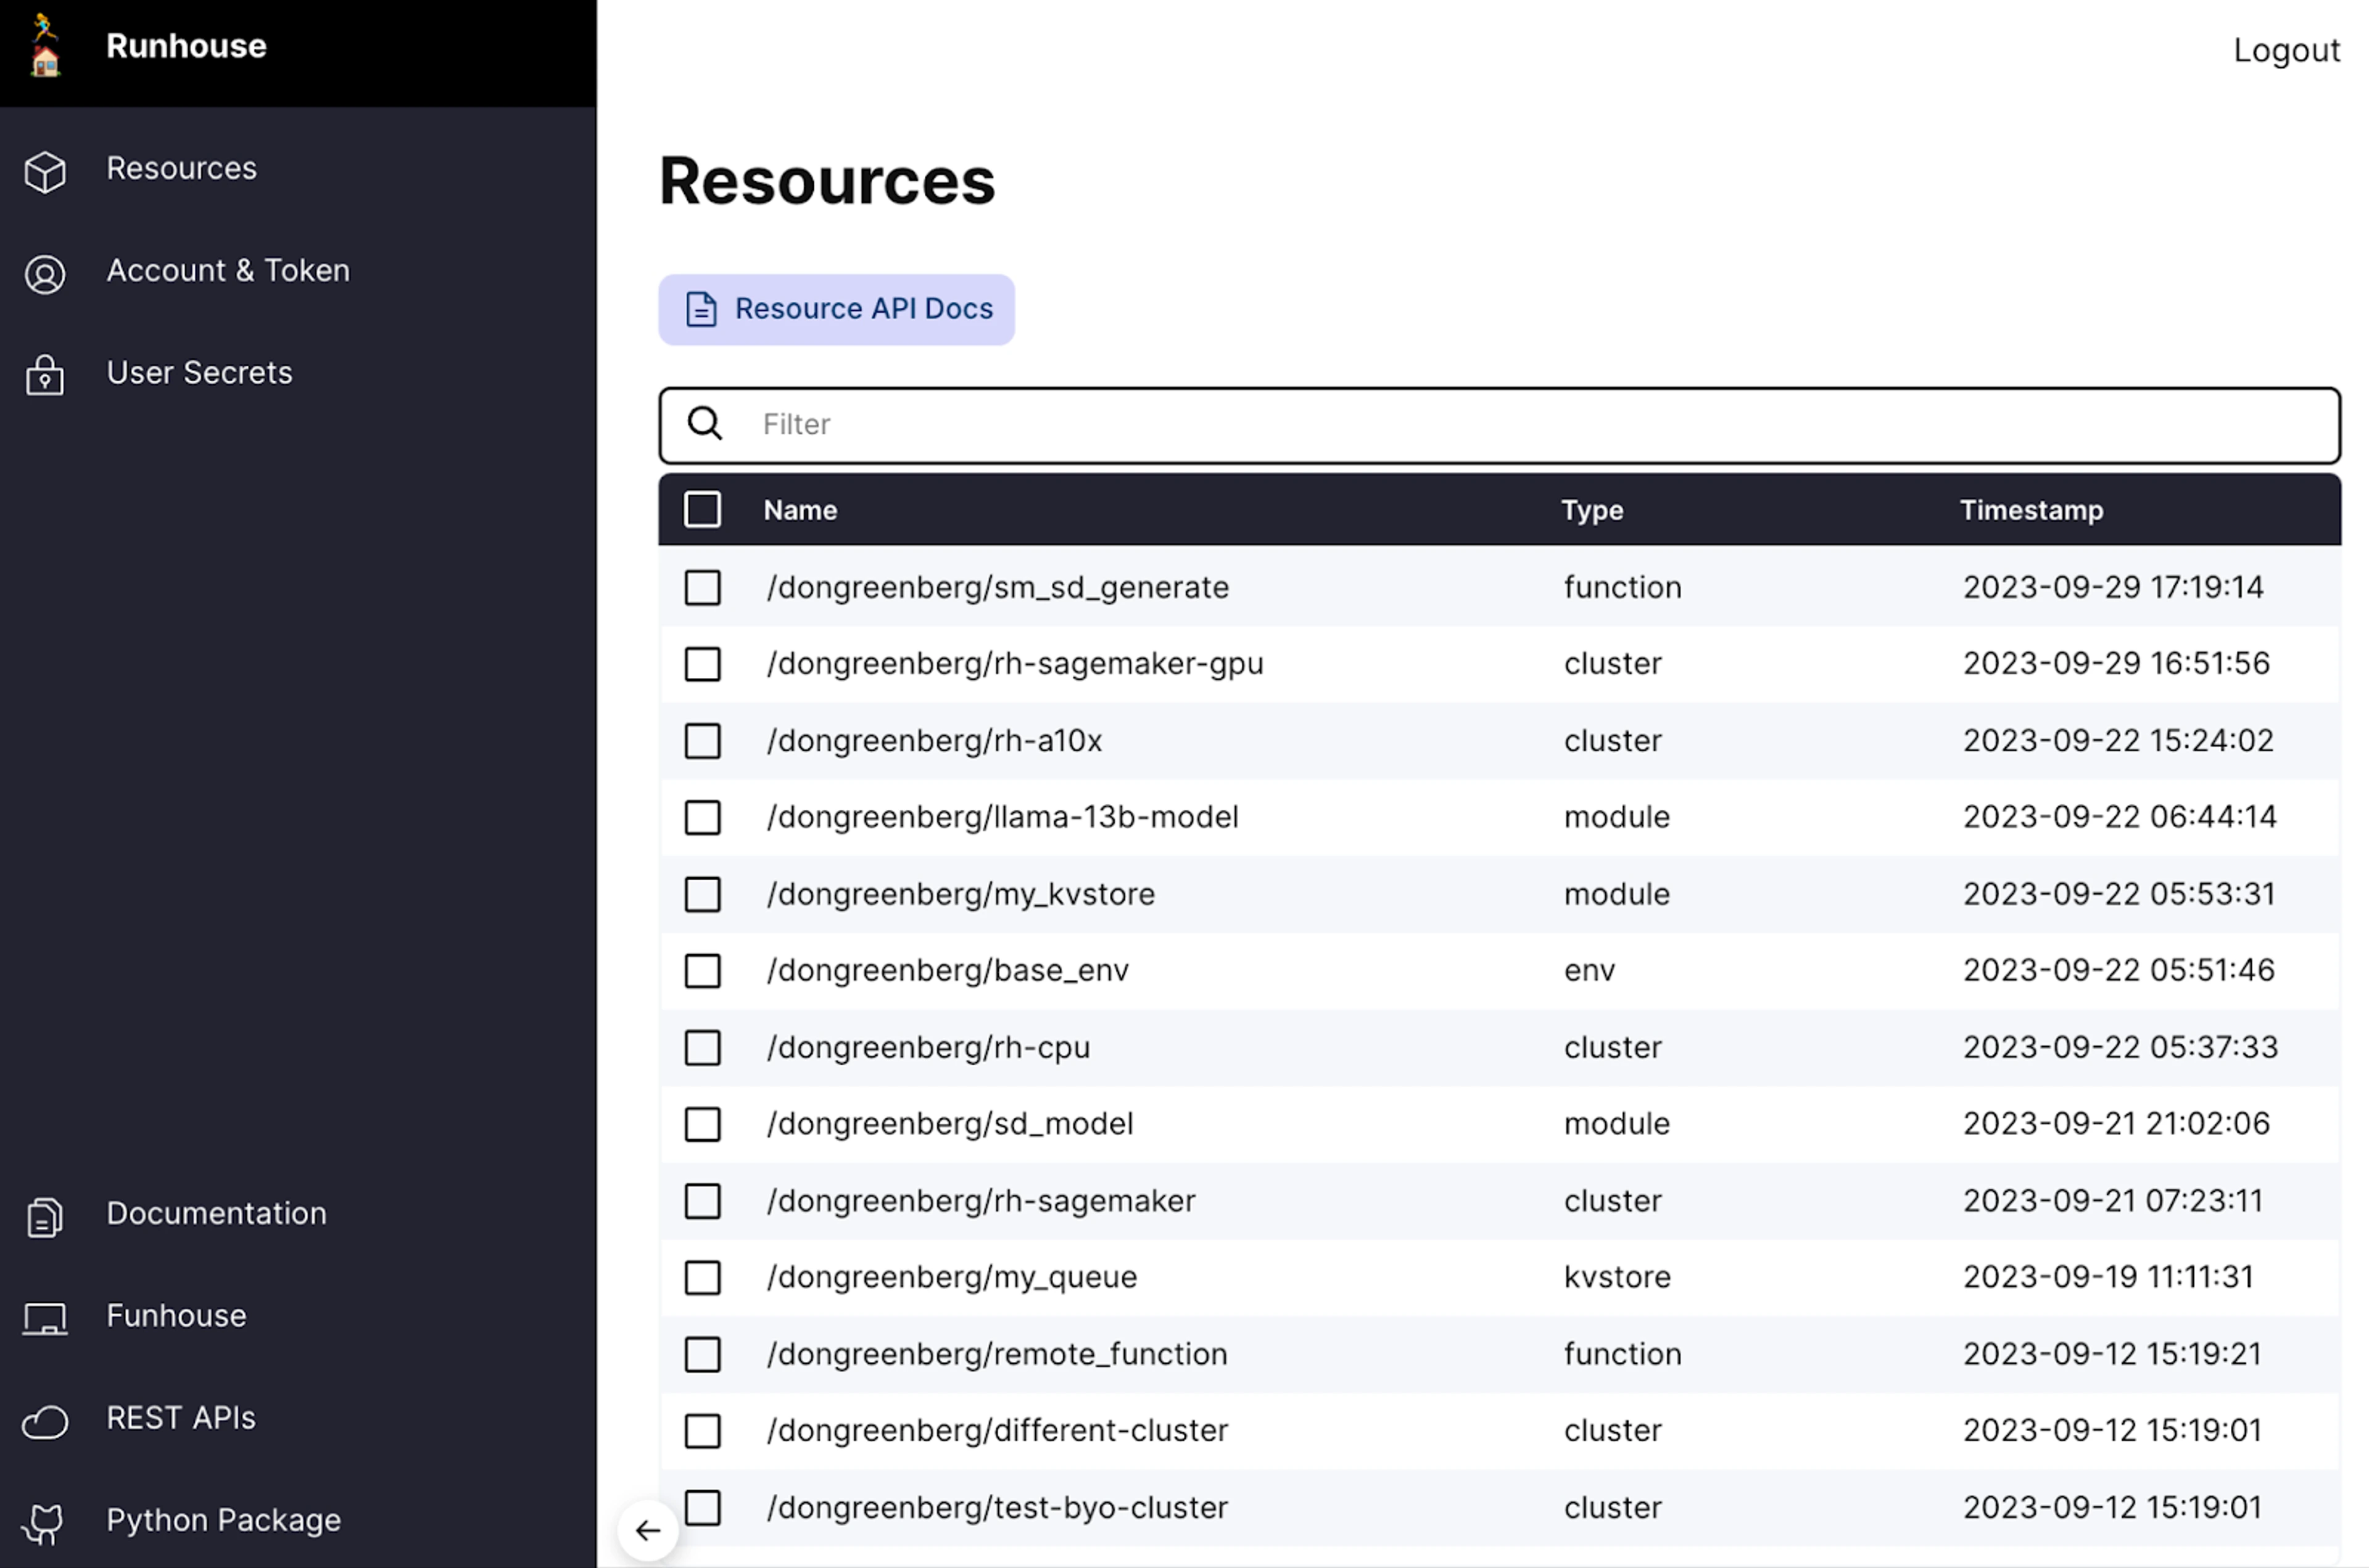This screenshot has width=2369, height=1568.
Task: Check the sm_sd_generate row checkbox
Action: click(x=702, y=588)
